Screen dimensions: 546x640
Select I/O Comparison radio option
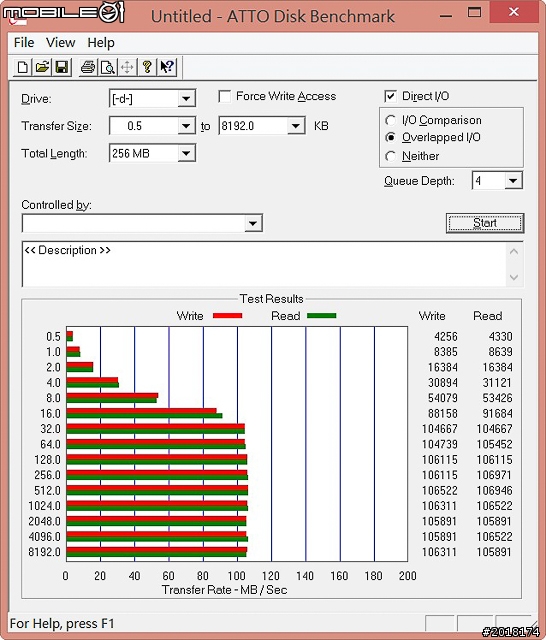(x=391, y=120)
